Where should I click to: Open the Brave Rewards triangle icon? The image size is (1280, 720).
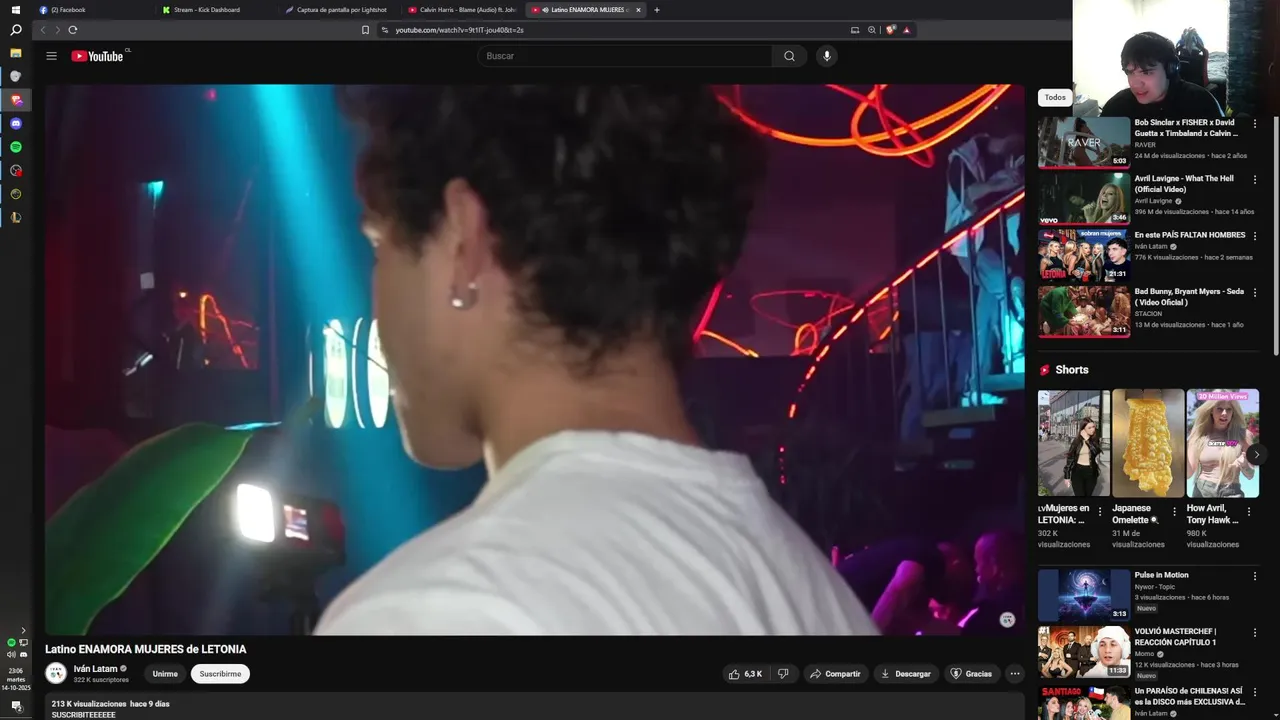(906, 30)
